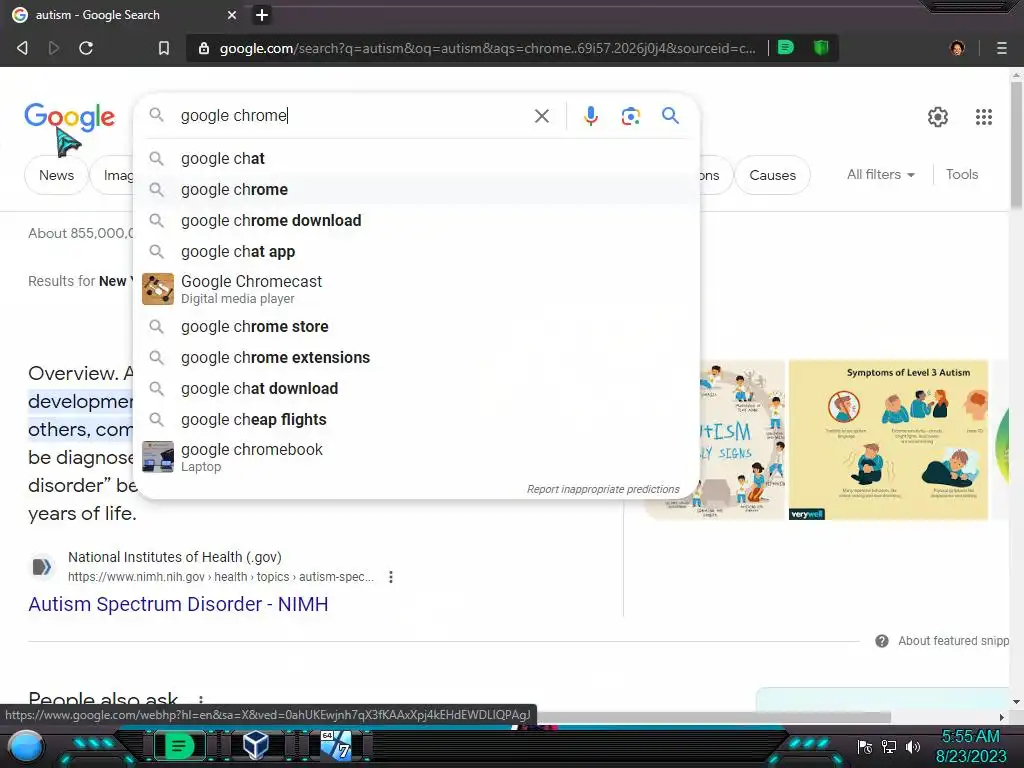Image resolution: width=1024 pixels, height=768 pixels.
Task: Submit search with the blue magnifier icon
Action: pos(670,116)
